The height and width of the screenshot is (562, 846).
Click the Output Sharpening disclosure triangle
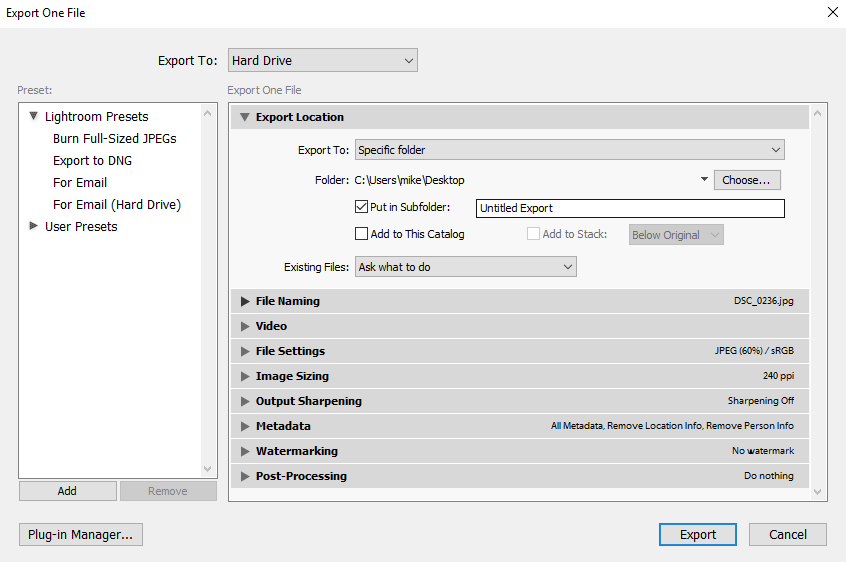[245, 401]
